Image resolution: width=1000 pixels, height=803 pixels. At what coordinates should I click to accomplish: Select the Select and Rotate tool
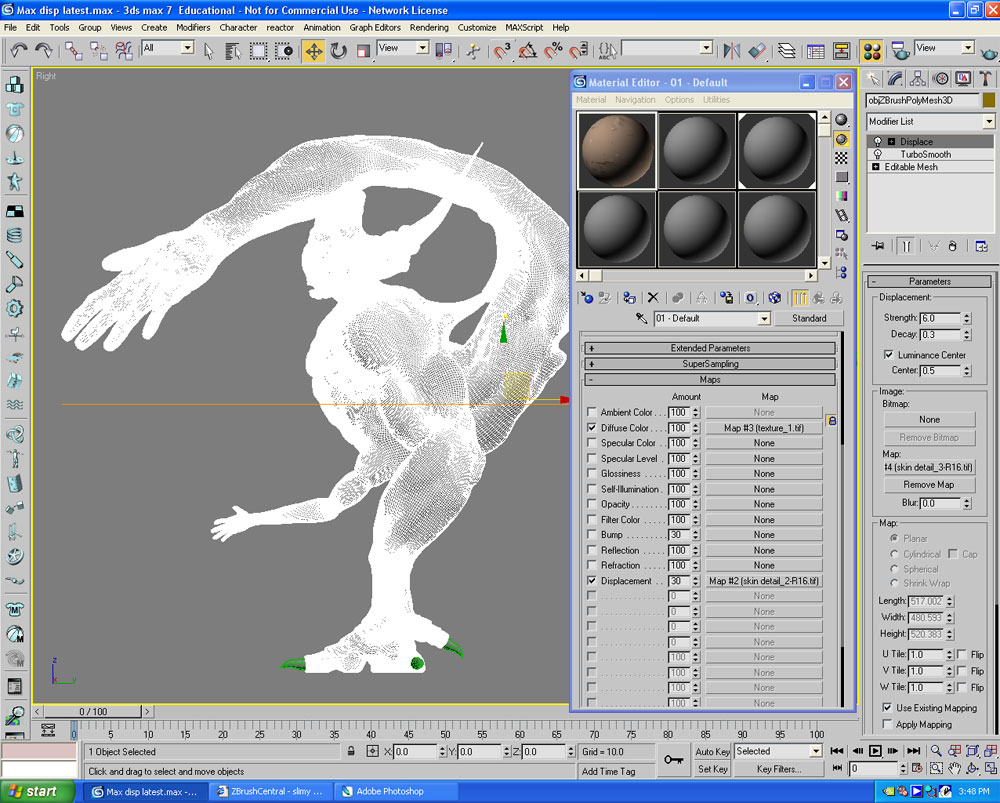point(338,51)
